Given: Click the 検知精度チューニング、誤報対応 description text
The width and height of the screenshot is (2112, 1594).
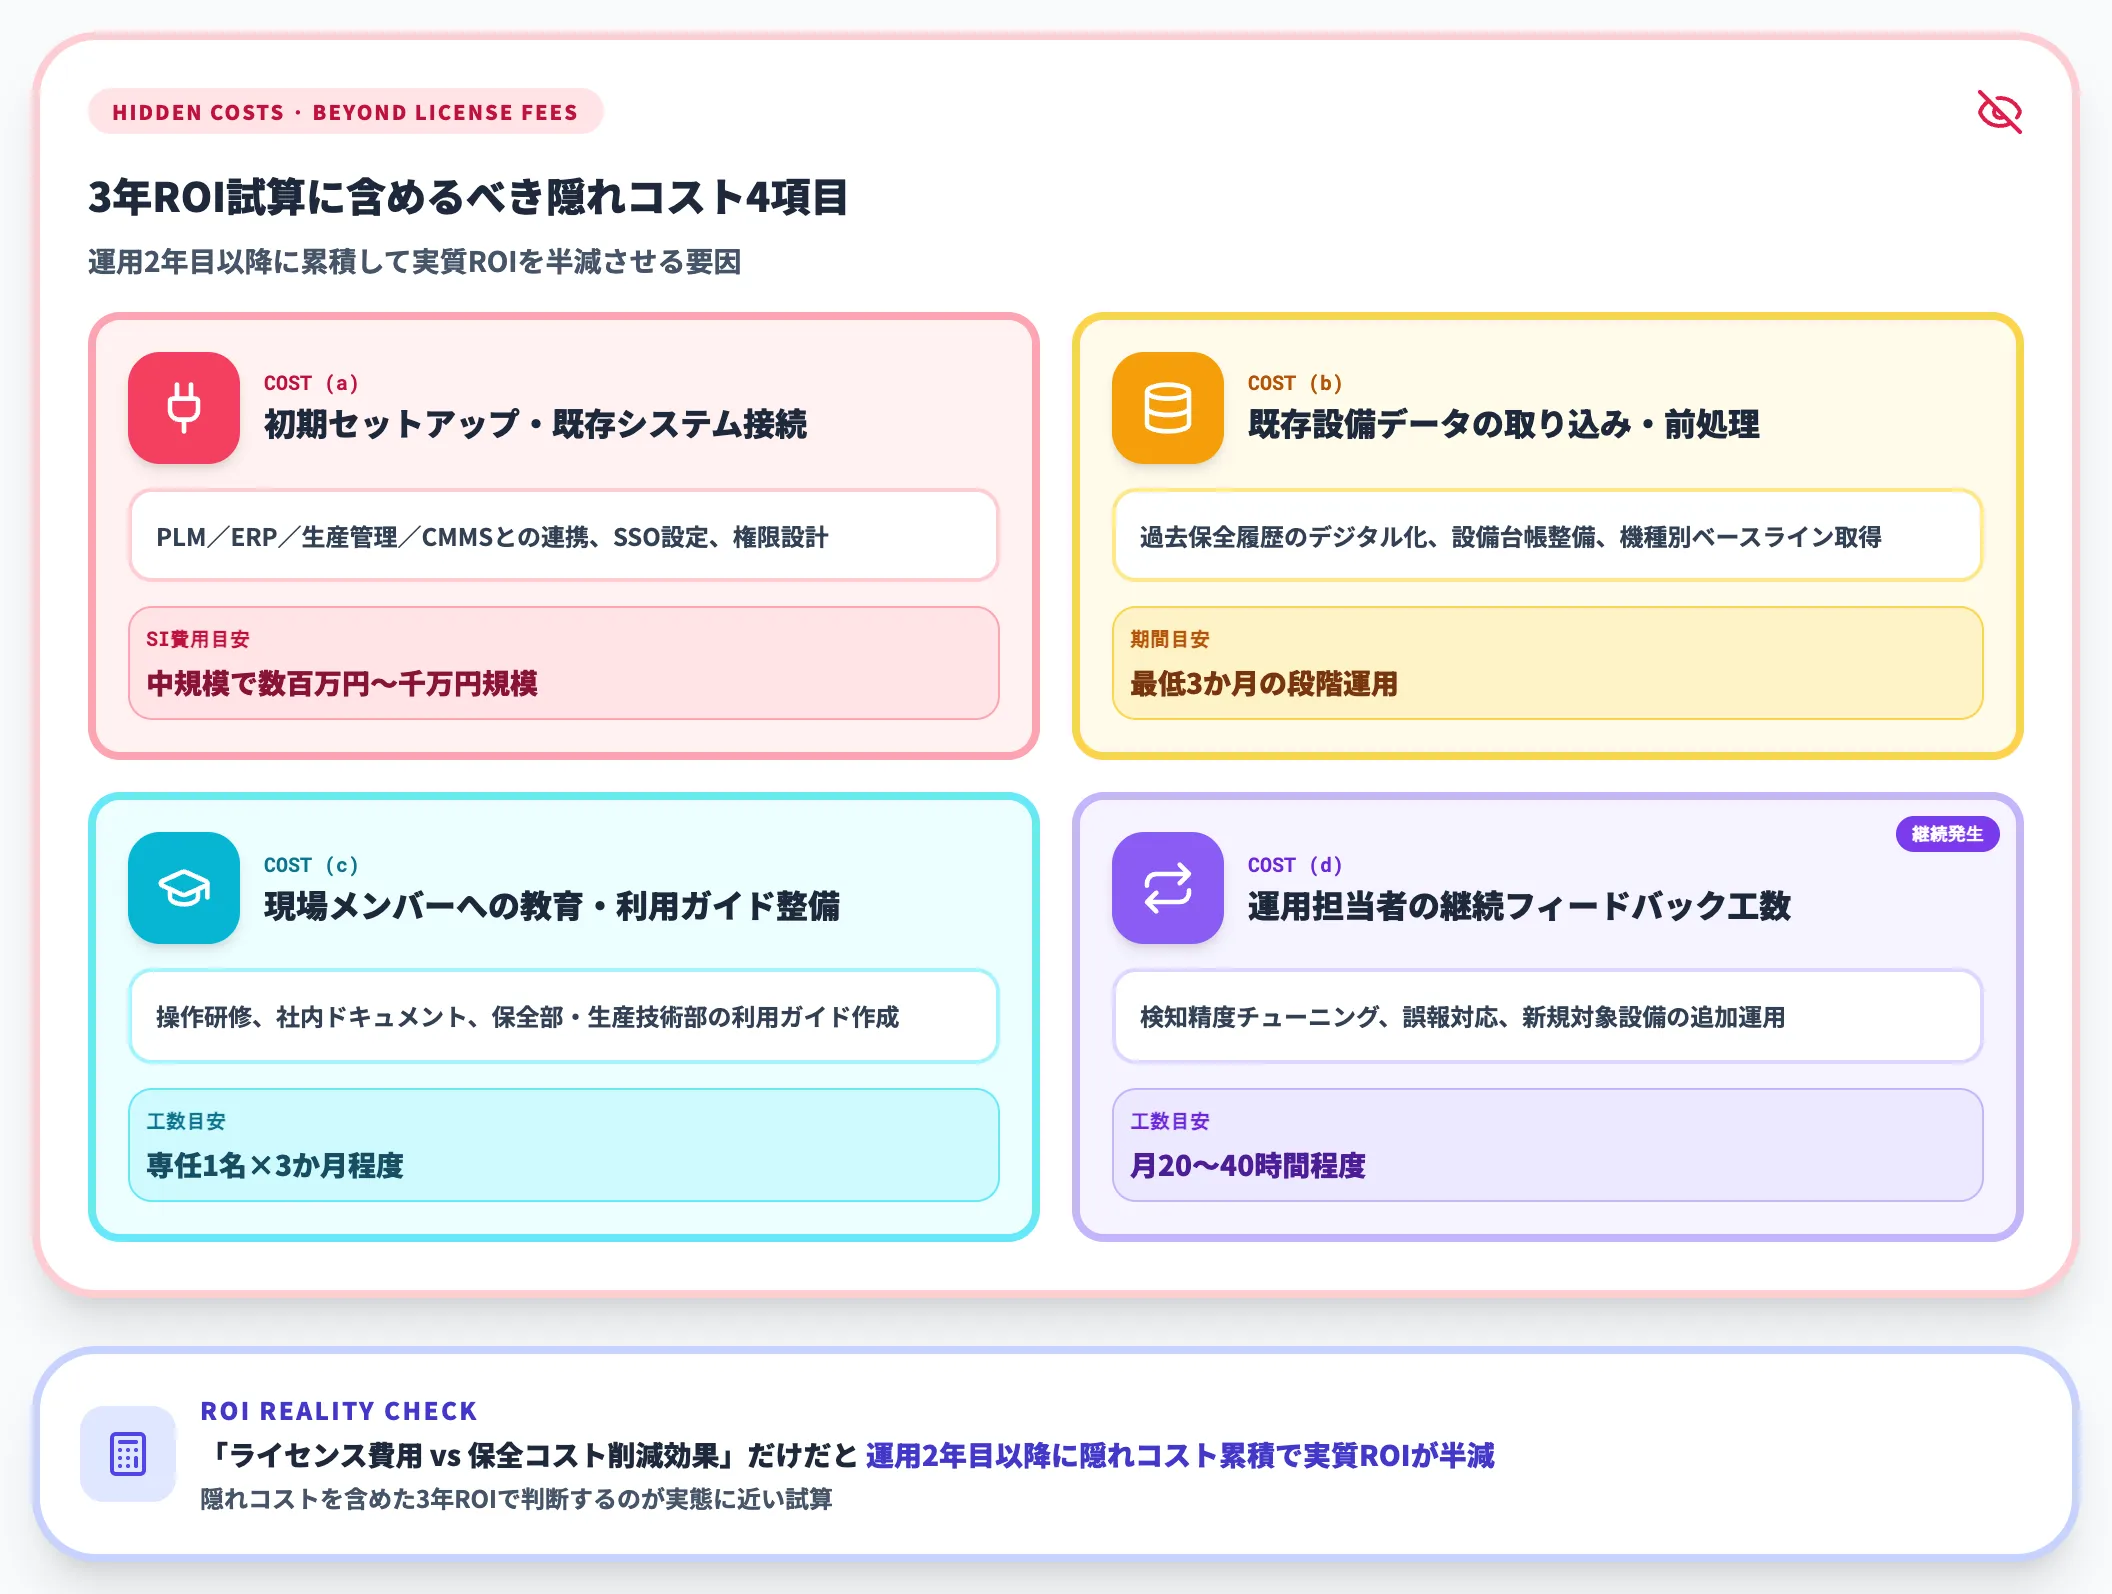Looking at the screenshot, I should [1462, 1017].
